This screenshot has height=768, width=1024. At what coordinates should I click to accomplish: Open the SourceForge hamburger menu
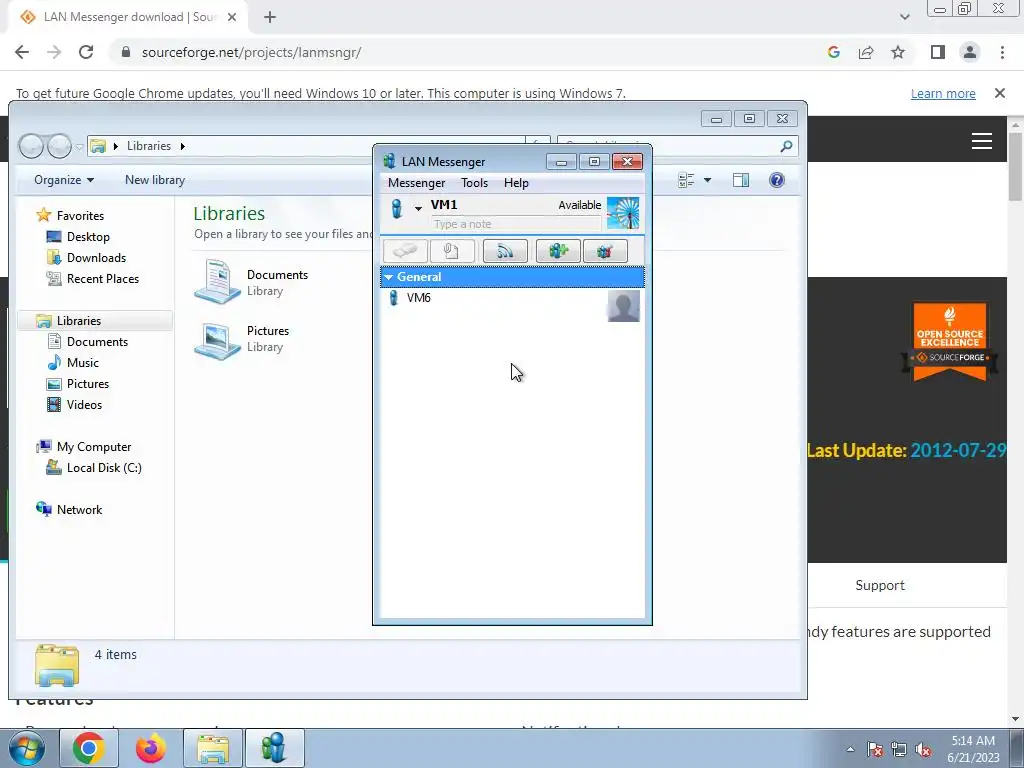[x=982, y=140]
